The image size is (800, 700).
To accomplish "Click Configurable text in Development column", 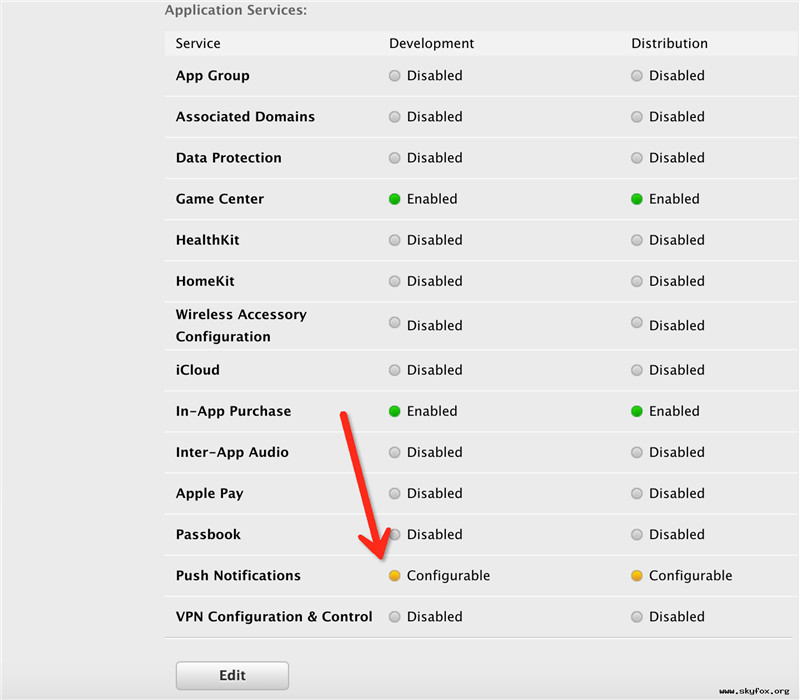I will [448, 576].
